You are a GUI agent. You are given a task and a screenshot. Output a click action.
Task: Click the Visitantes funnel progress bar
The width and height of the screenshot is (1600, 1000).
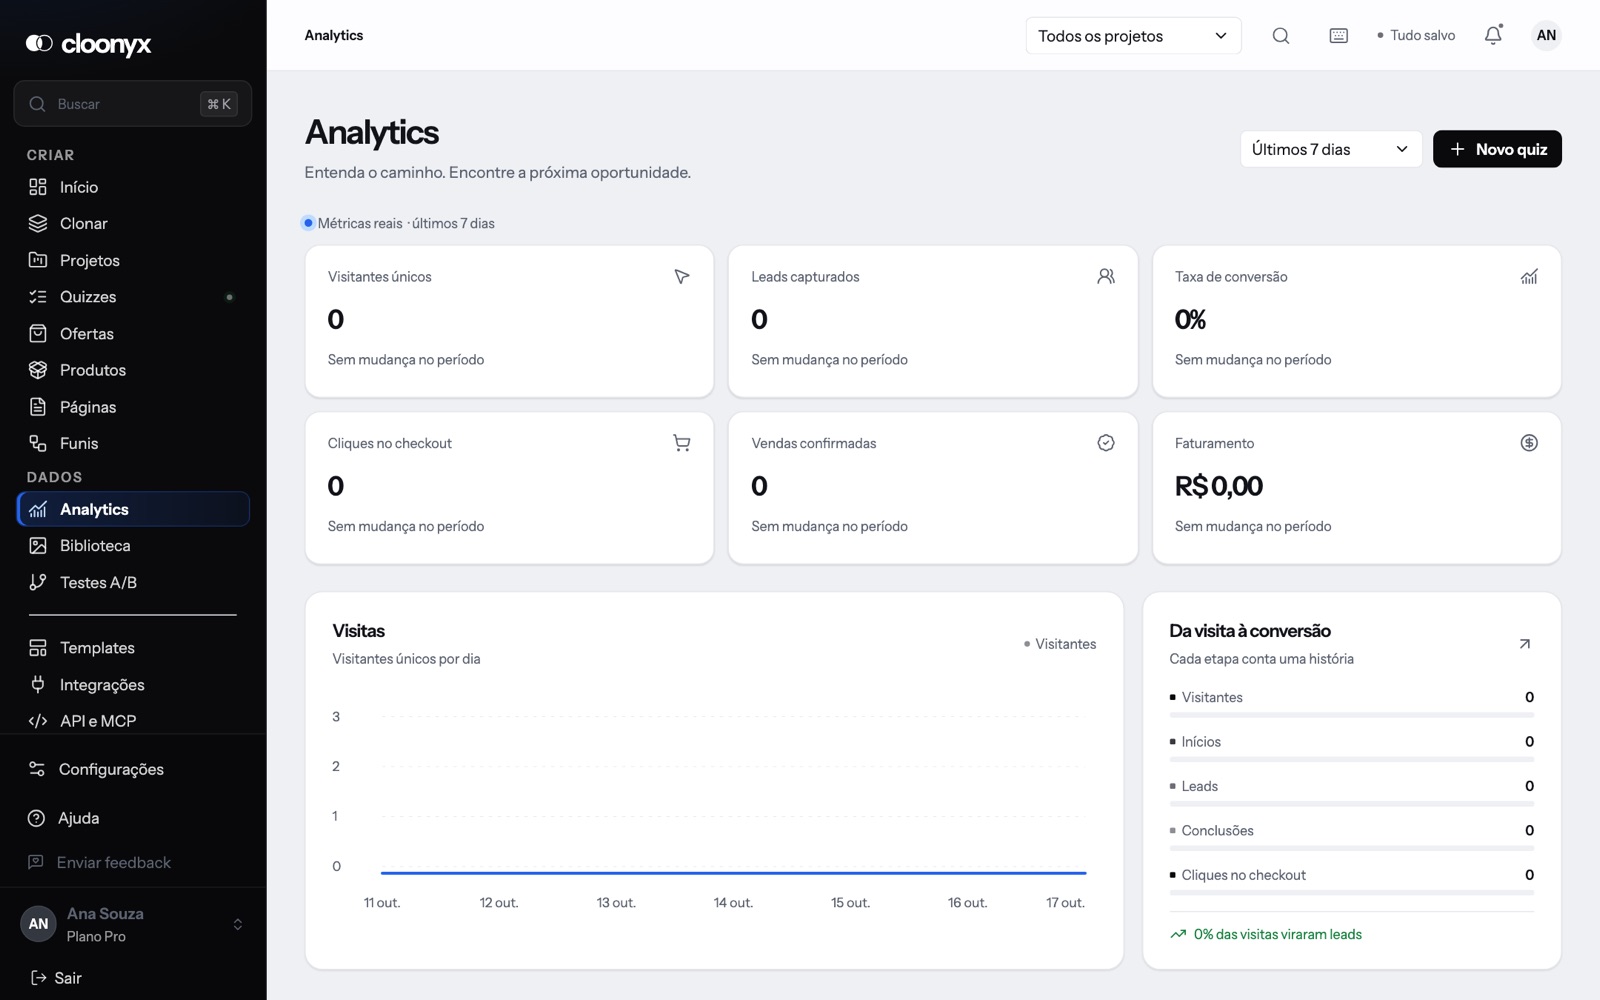tap(1351, 715)
